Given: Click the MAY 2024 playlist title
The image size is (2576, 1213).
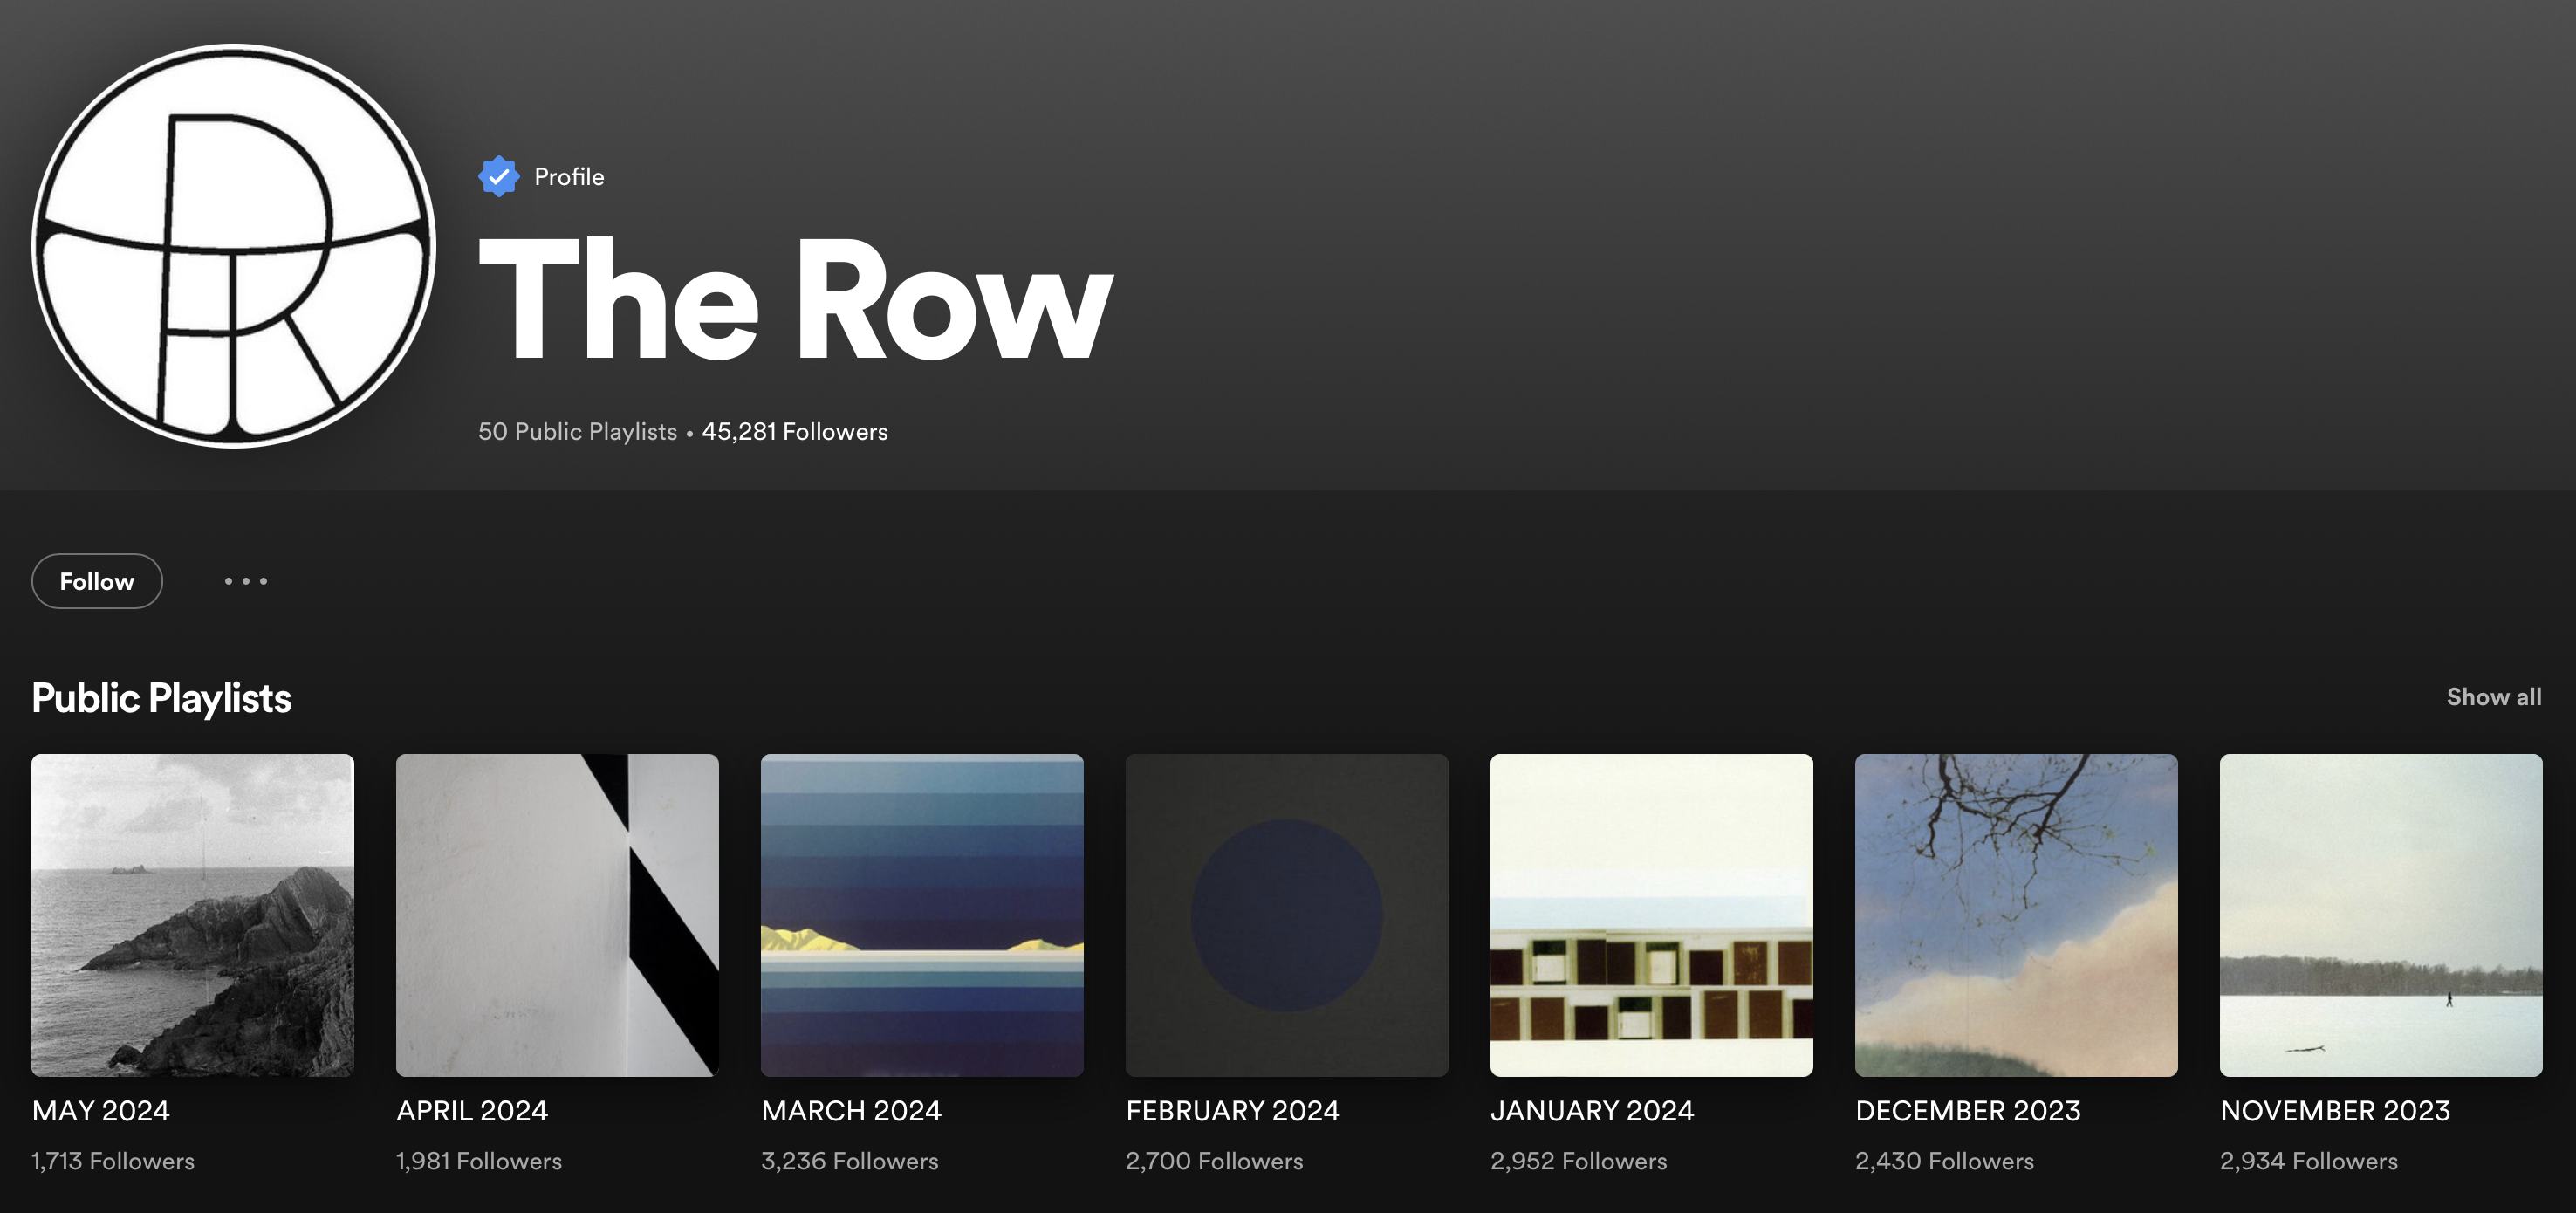Looking at the screenshot, I should coord(101,1111).
